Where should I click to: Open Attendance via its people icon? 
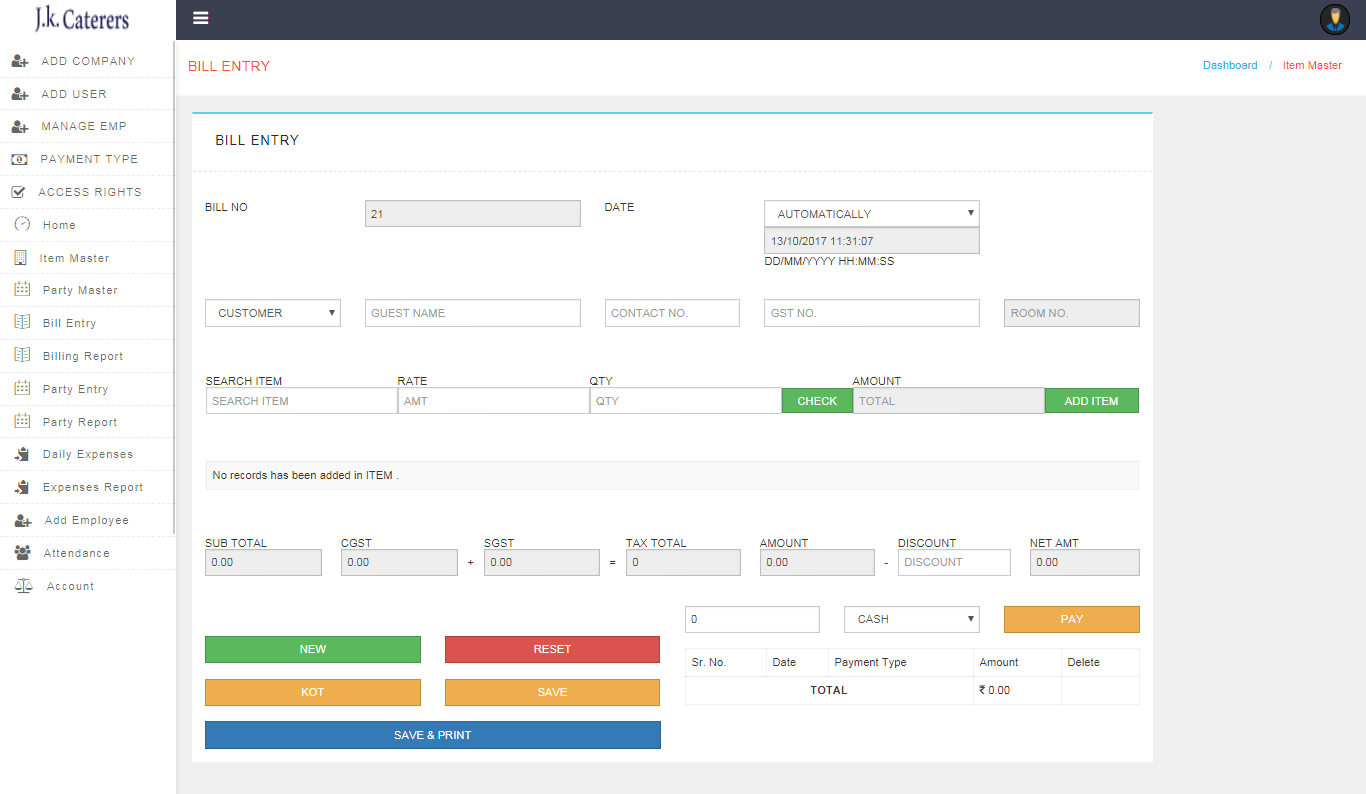tap(20, 552)
